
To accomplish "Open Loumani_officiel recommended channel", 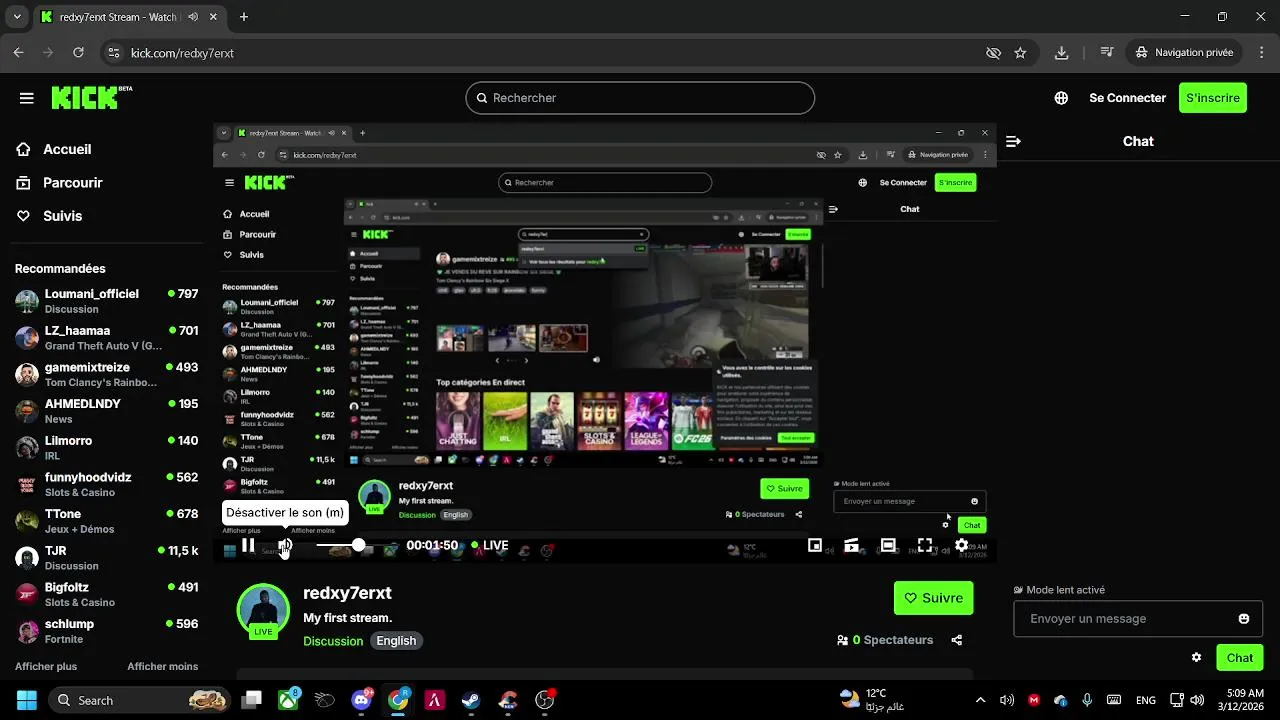I will [106, 301].
